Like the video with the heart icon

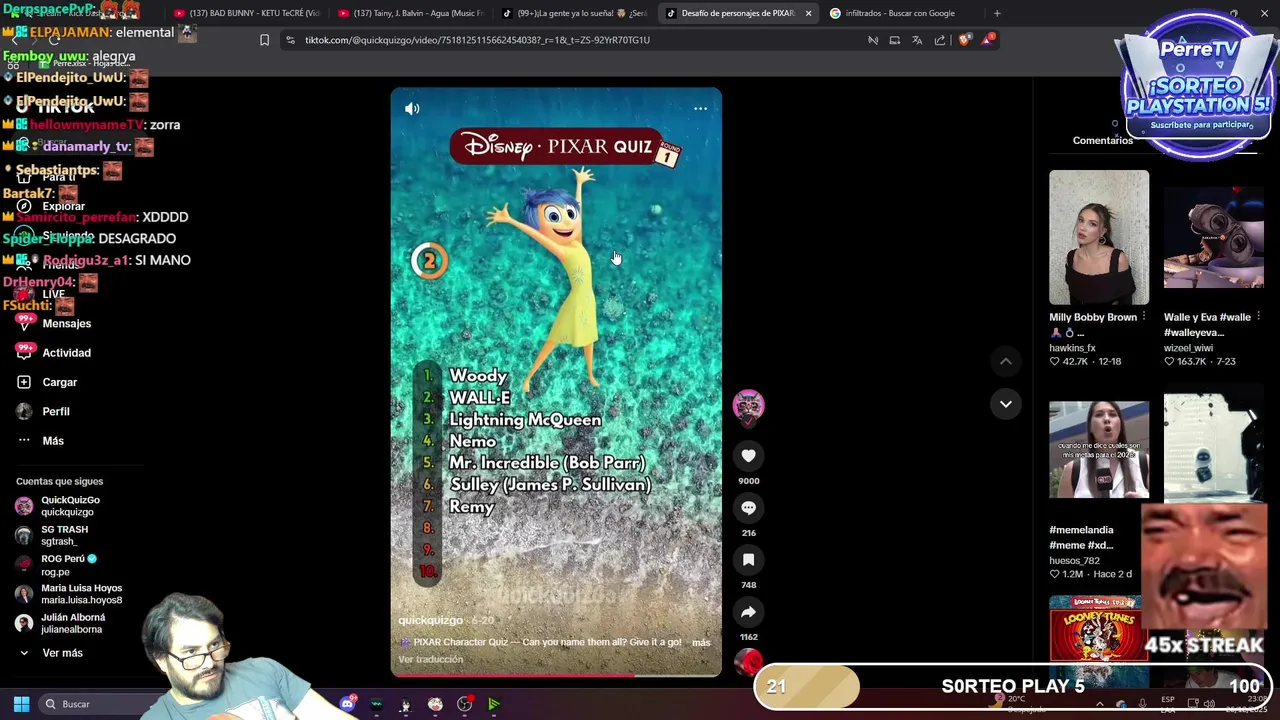tap(748, 456)
